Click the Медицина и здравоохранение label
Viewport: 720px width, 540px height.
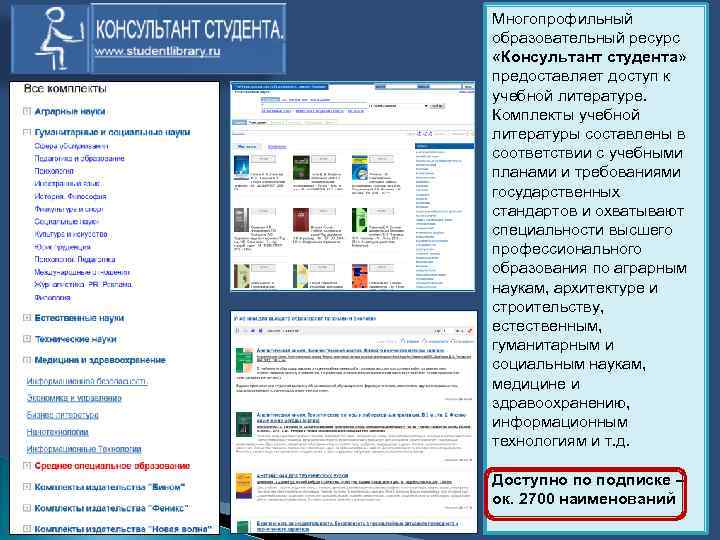pyautogui.click(x=100, y=360)
